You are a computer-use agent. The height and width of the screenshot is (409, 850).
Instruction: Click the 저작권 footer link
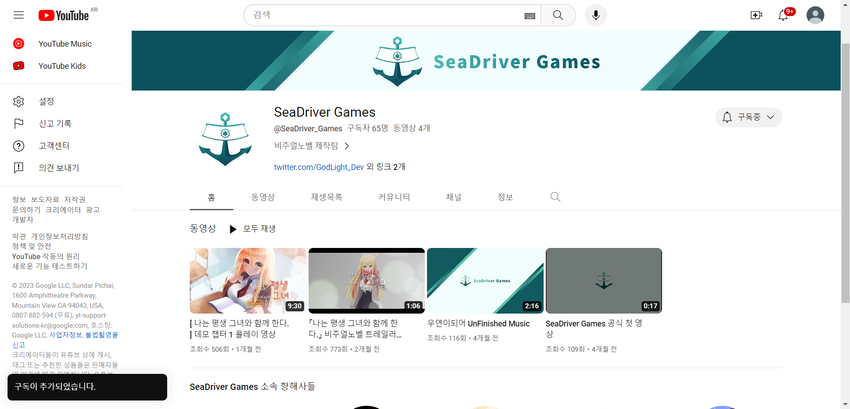pyautogui.click(x=75, y=200)
